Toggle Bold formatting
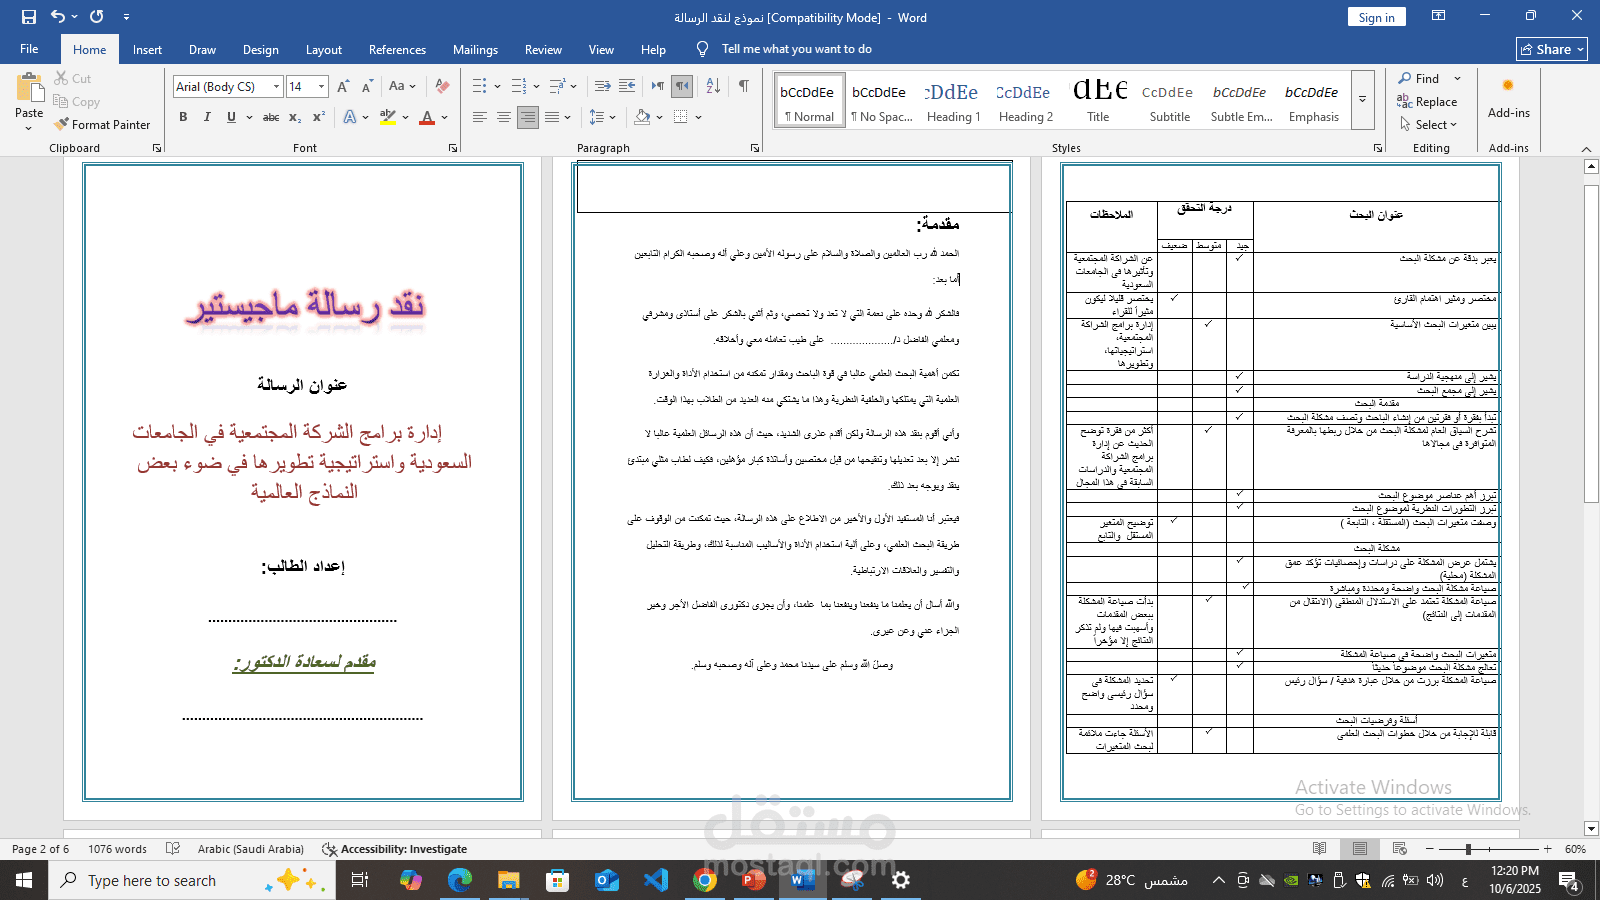This screenshot has width=1600, height=900. [183, 117]
